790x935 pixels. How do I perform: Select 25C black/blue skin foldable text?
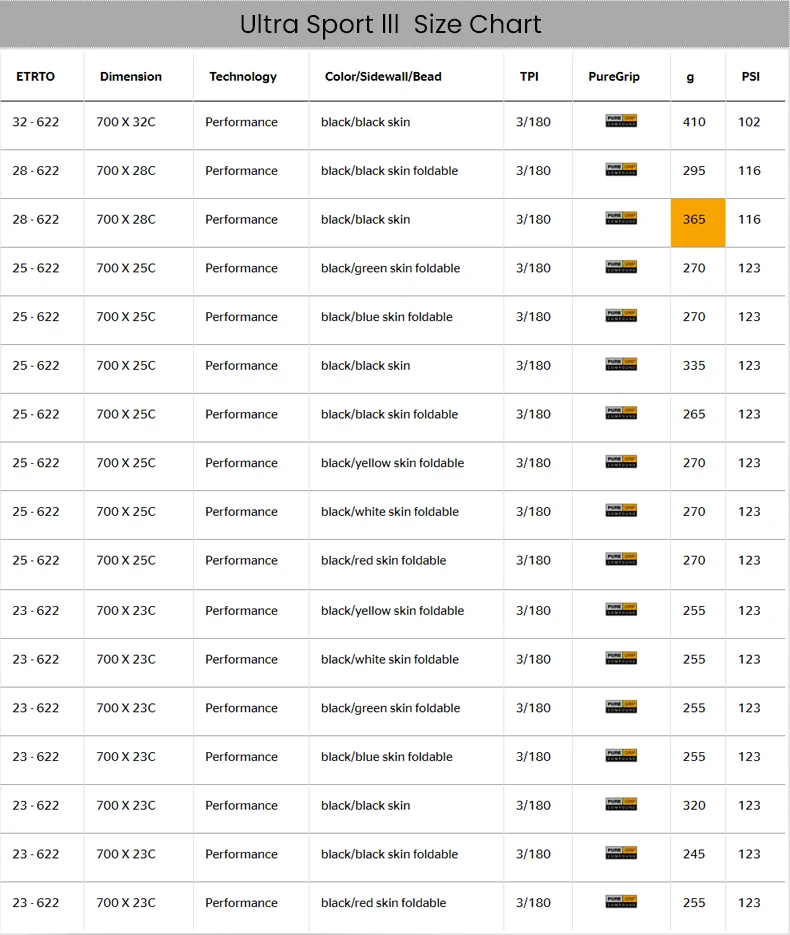(x=387, y=317)
